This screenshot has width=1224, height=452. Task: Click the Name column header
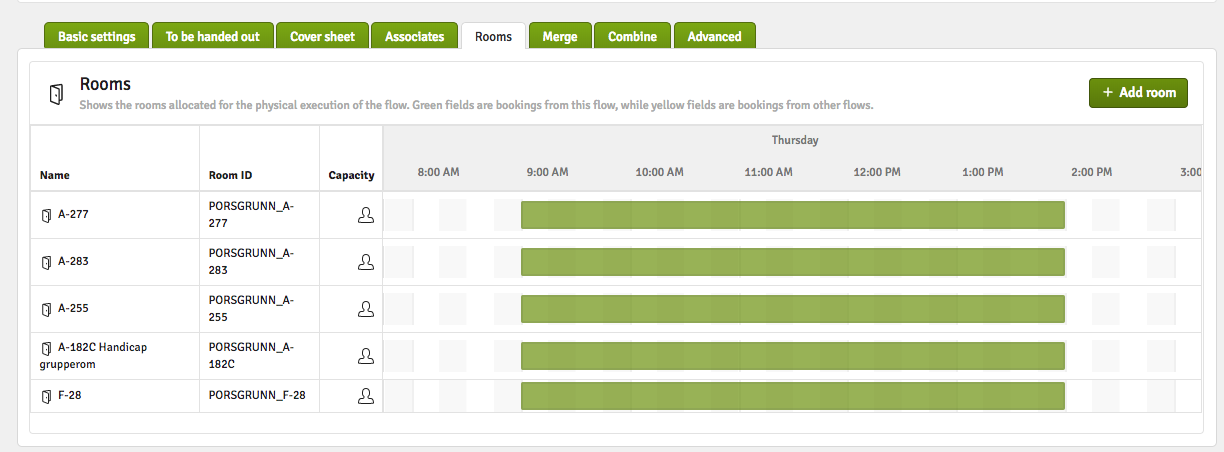(x=55, y=175)
